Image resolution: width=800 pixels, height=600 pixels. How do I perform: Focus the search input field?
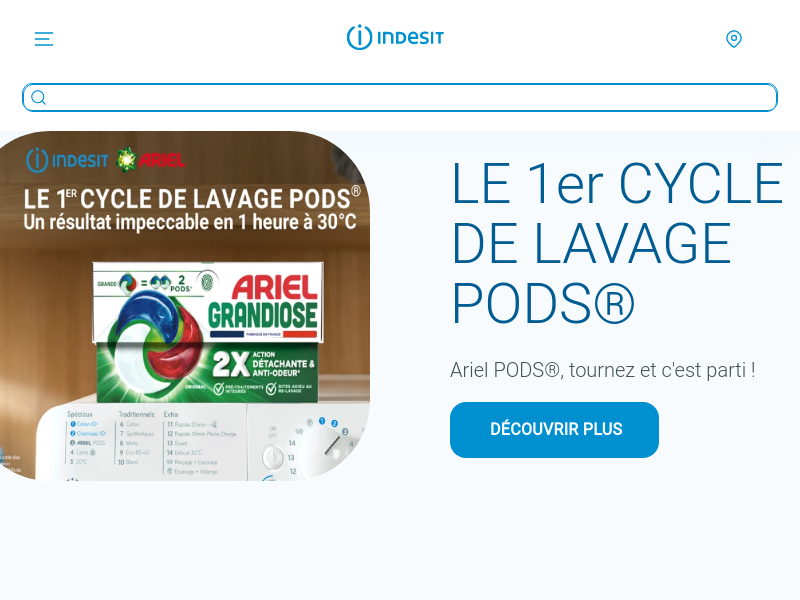pos(399,97)
